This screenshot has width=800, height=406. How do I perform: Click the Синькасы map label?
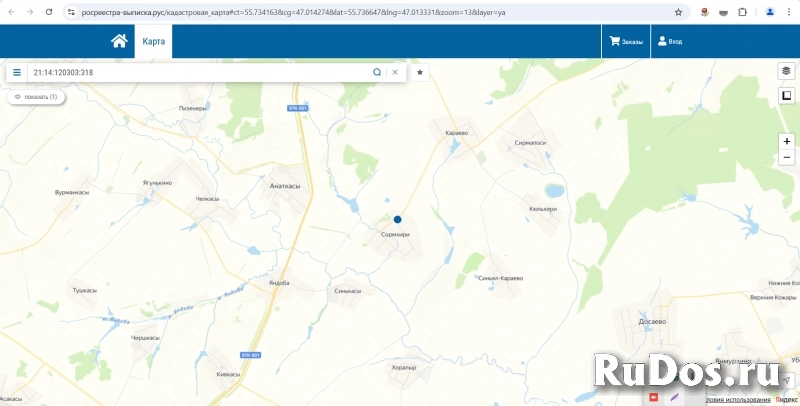click(x=347, y=291)
